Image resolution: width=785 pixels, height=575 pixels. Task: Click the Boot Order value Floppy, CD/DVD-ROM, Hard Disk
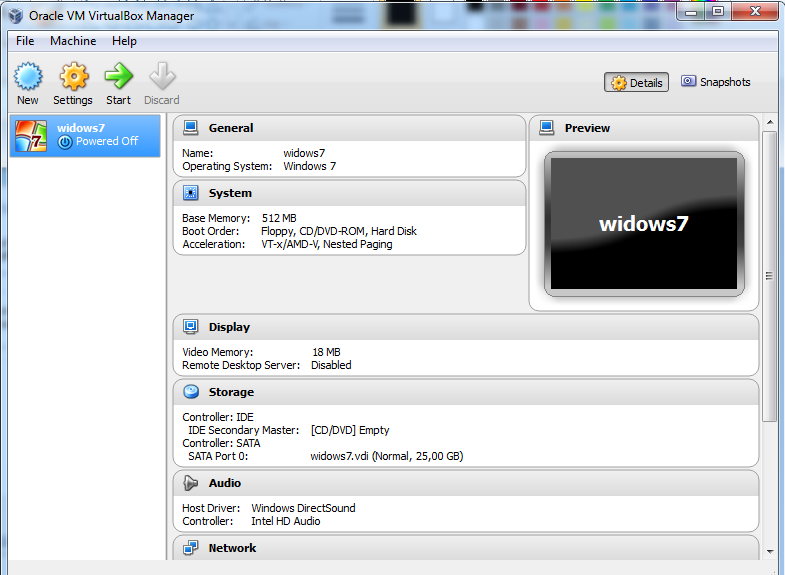click(339, 231)
